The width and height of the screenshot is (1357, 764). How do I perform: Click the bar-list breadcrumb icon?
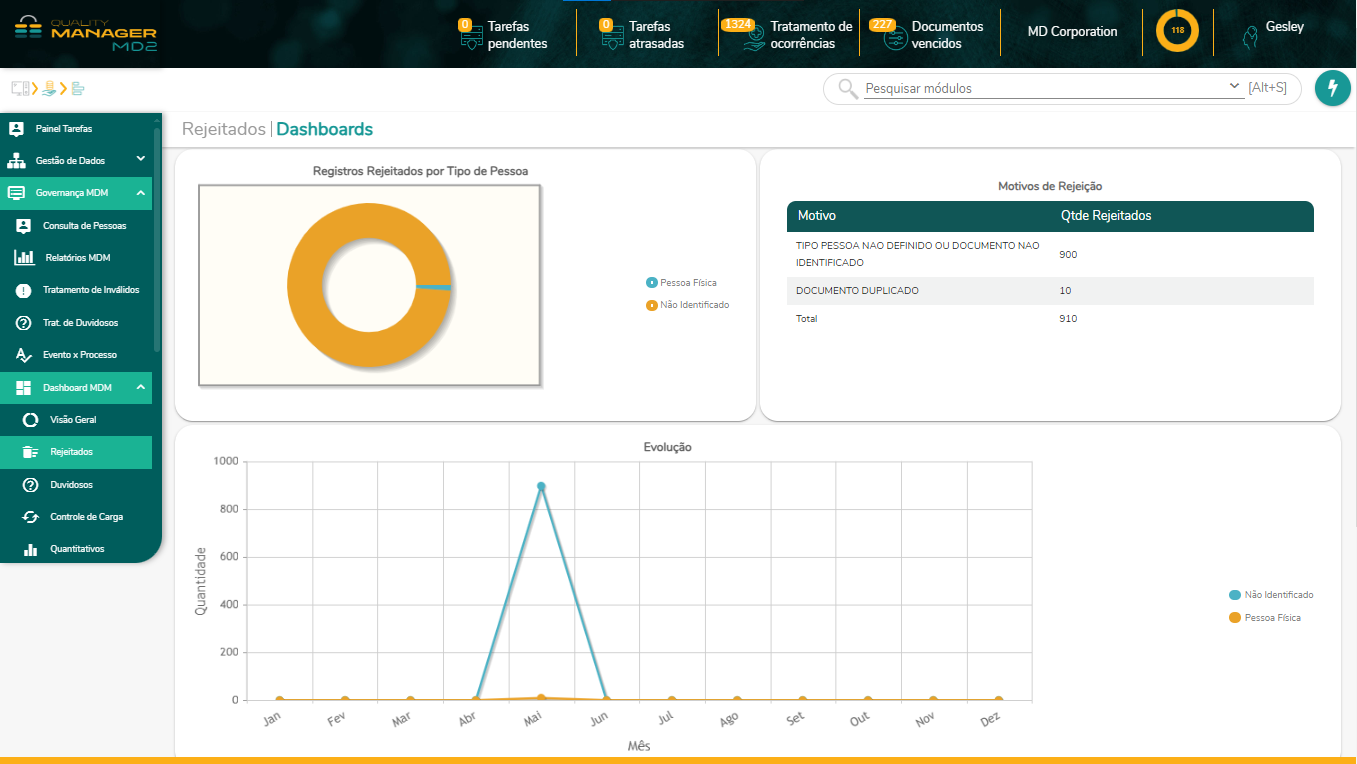pyautogui.click(x=77, y=88)
